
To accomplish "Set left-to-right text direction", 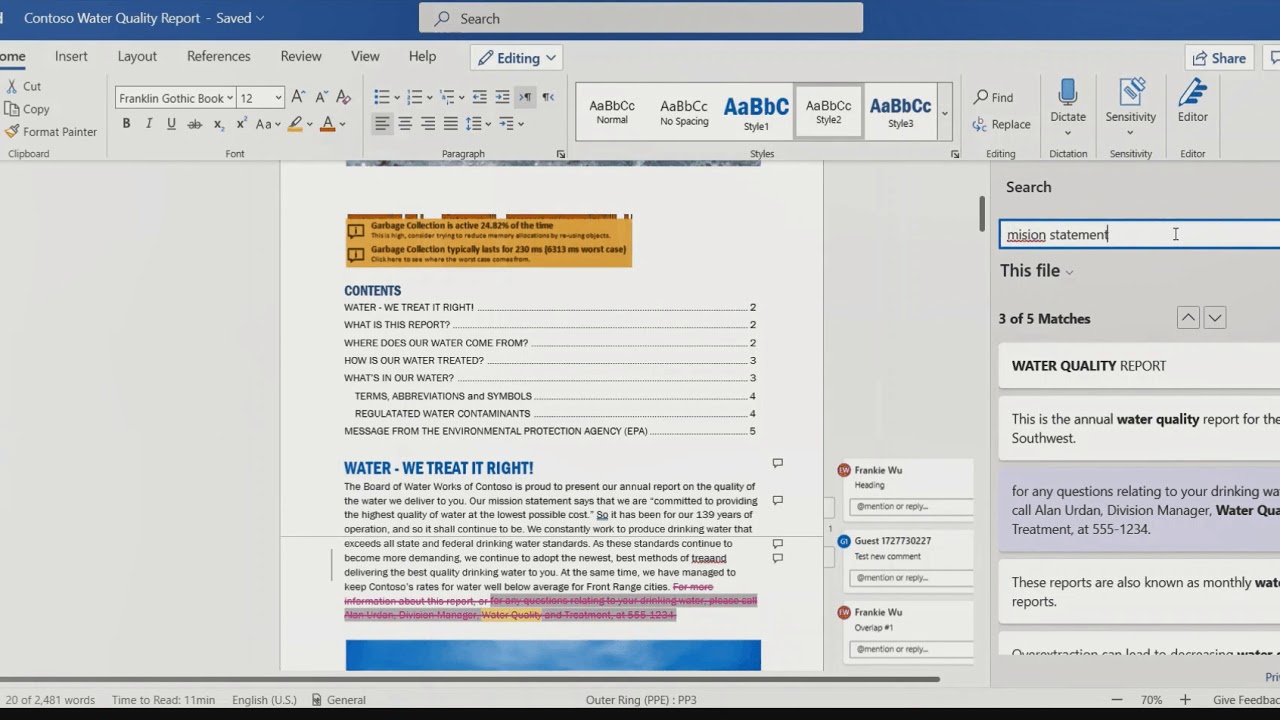I will (525, 97).
